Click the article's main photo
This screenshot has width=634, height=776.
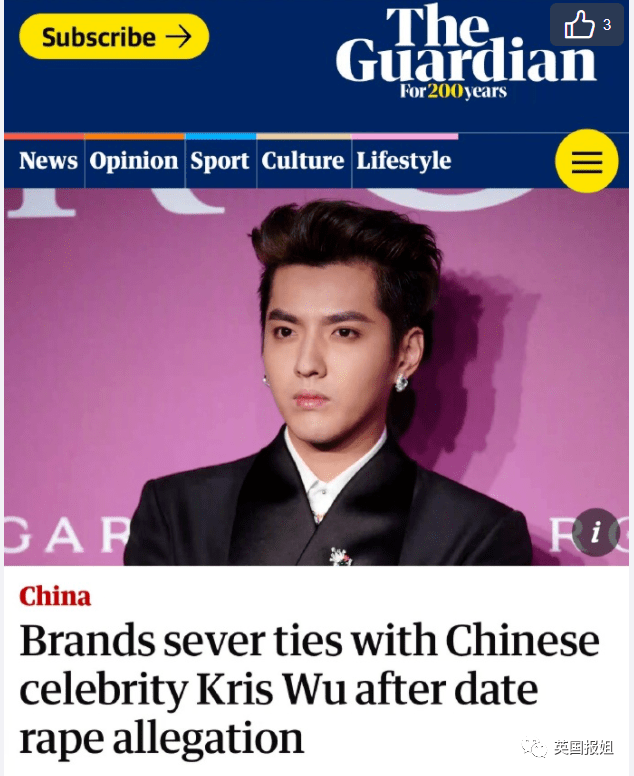point(316,377)
